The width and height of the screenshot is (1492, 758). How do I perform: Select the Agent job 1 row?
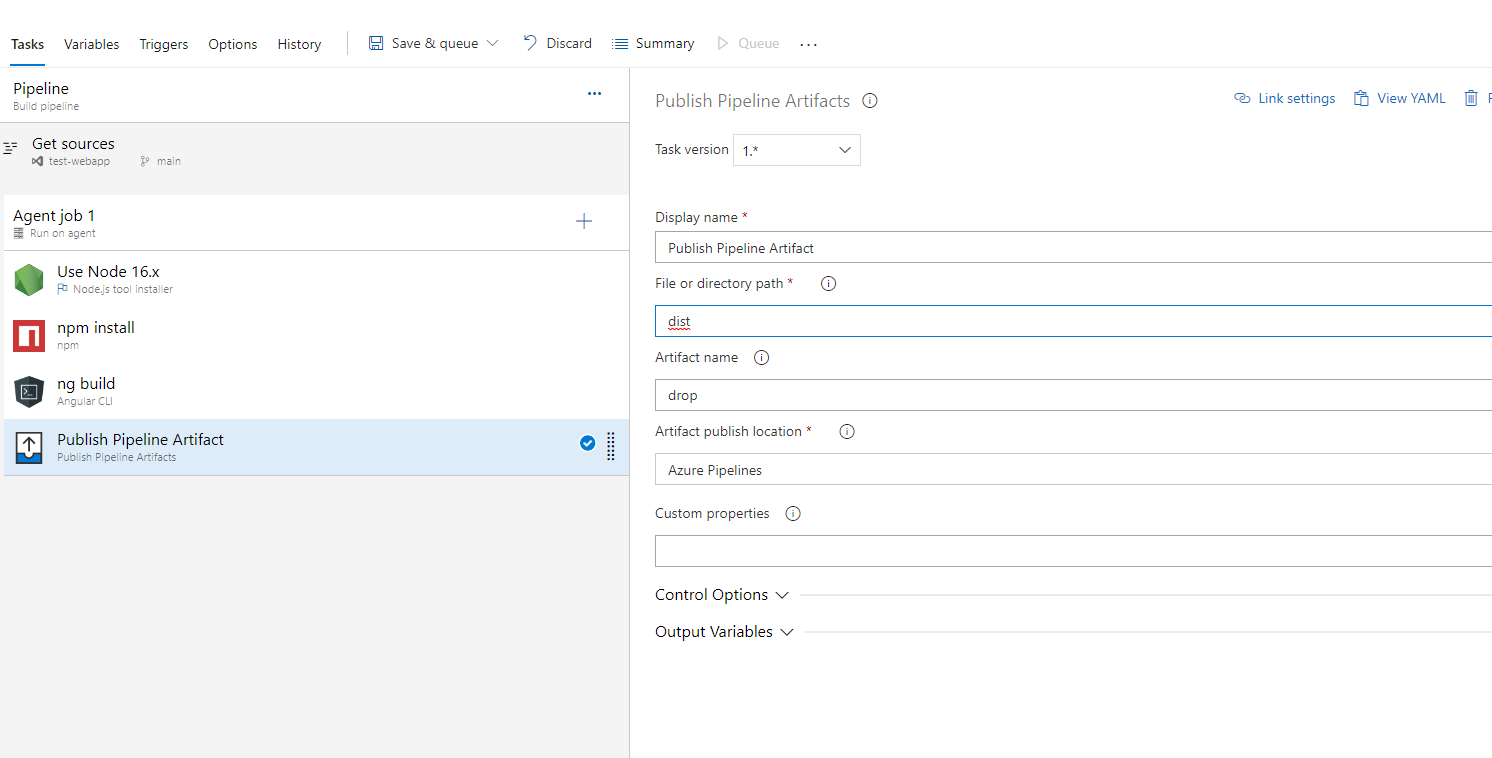point(317,223)
